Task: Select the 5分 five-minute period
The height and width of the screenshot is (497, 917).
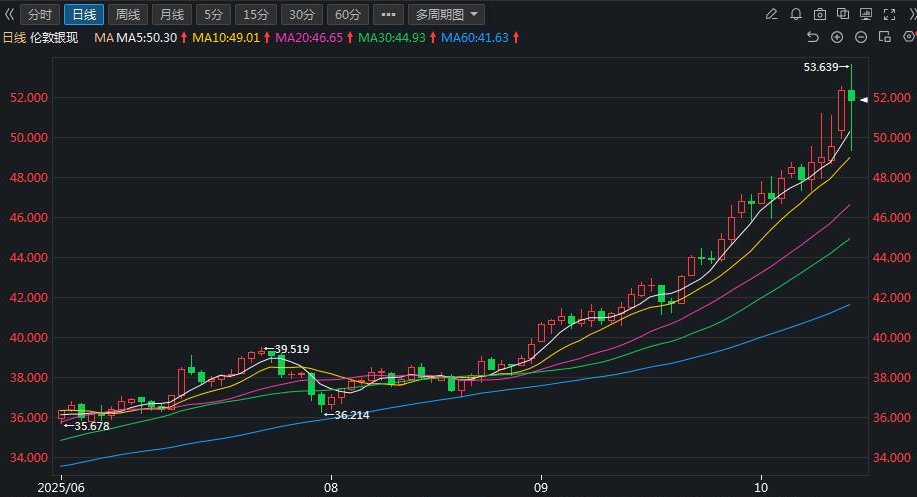Action: point(213,15)
